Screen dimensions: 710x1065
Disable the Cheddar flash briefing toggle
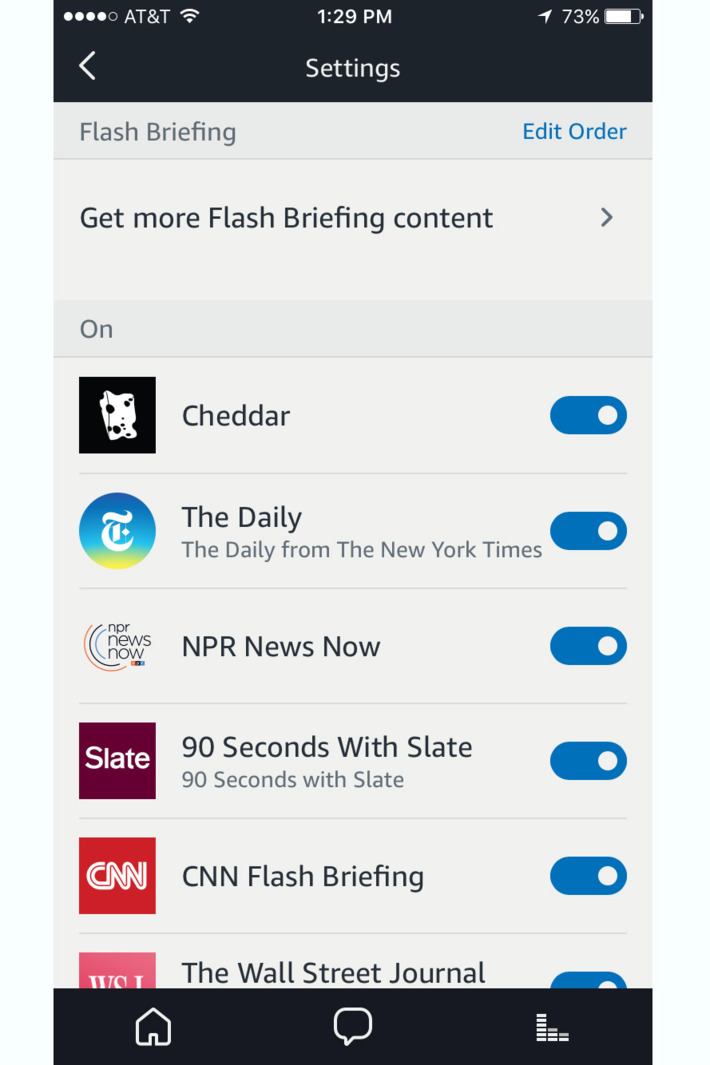point(588,415)
